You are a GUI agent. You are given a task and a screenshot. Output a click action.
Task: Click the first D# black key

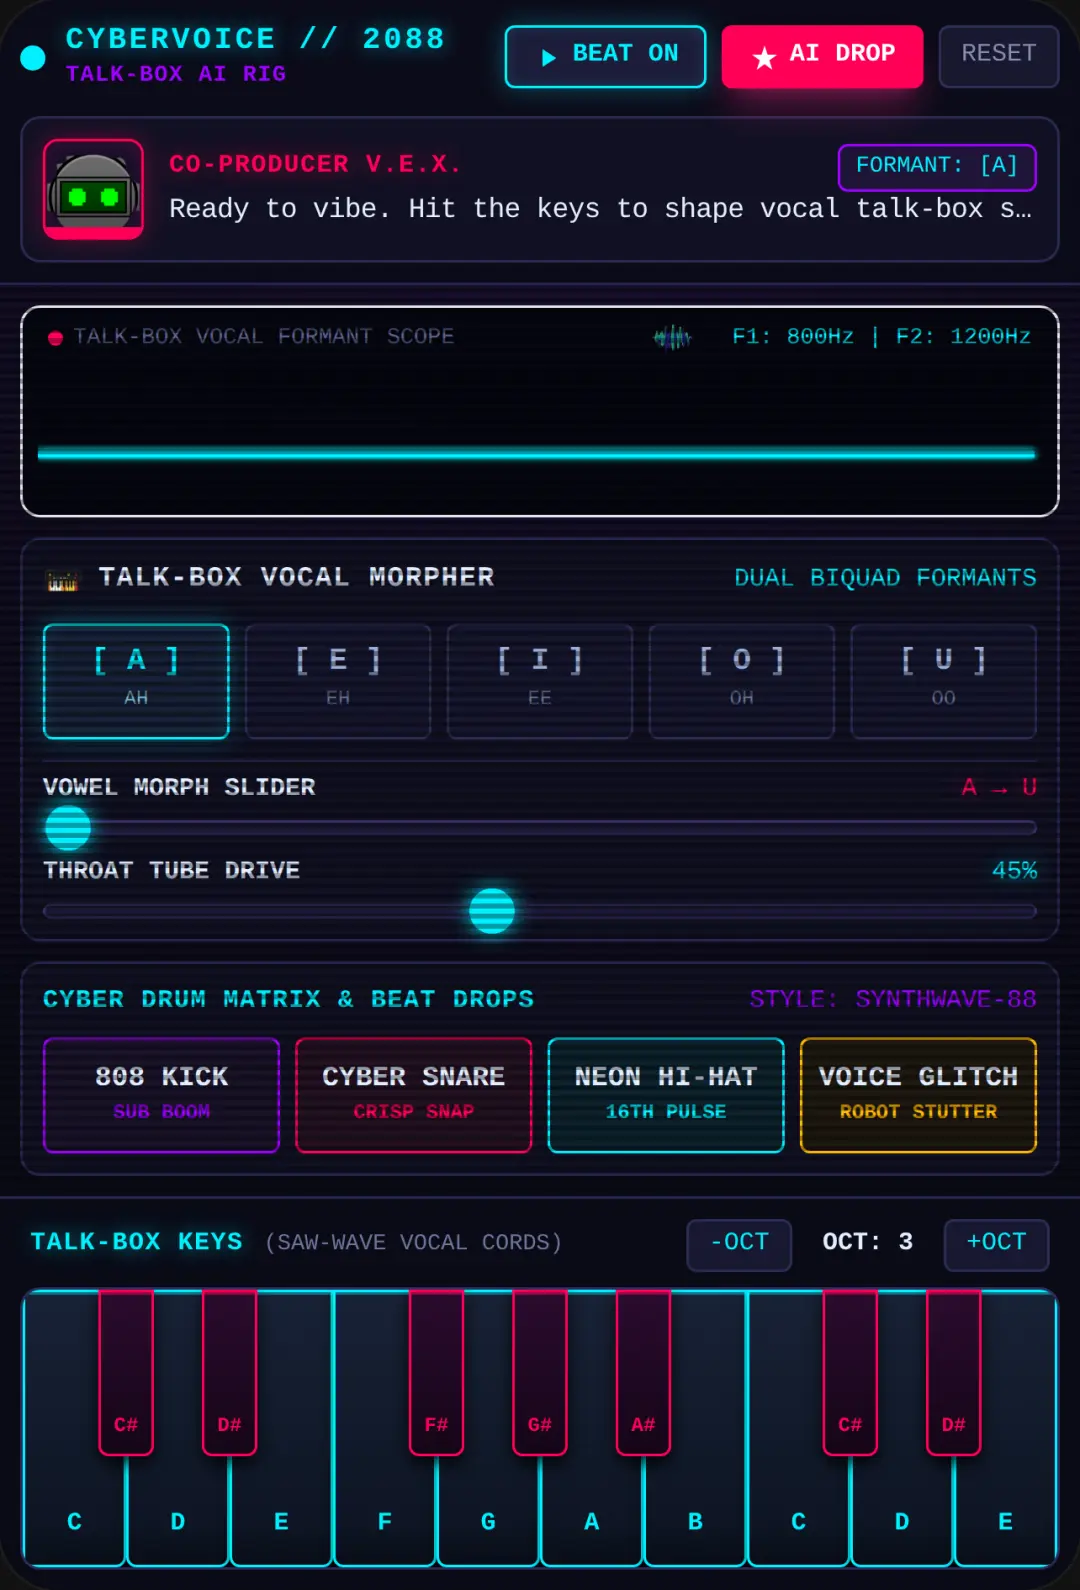point(229,1372)
